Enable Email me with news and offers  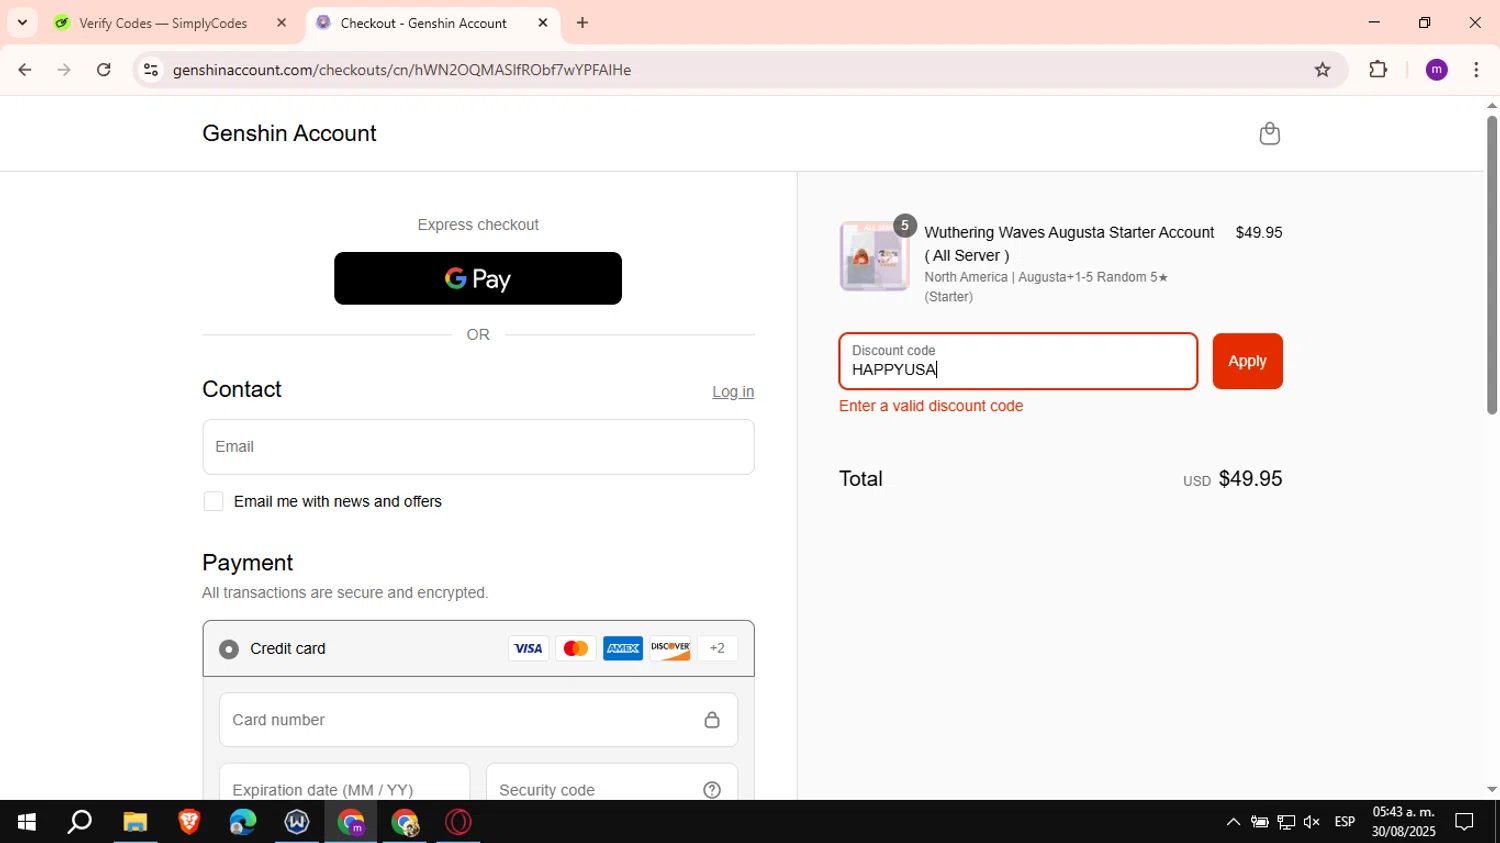[213, 501]
